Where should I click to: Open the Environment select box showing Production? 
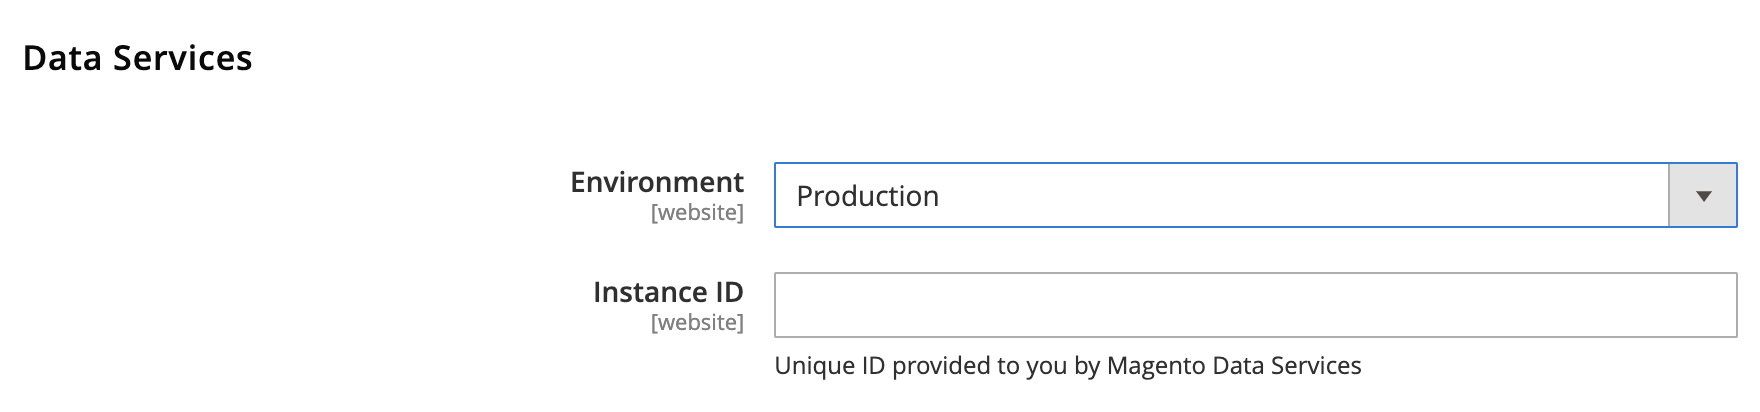pyautogui.click(x=1256, y=196)
